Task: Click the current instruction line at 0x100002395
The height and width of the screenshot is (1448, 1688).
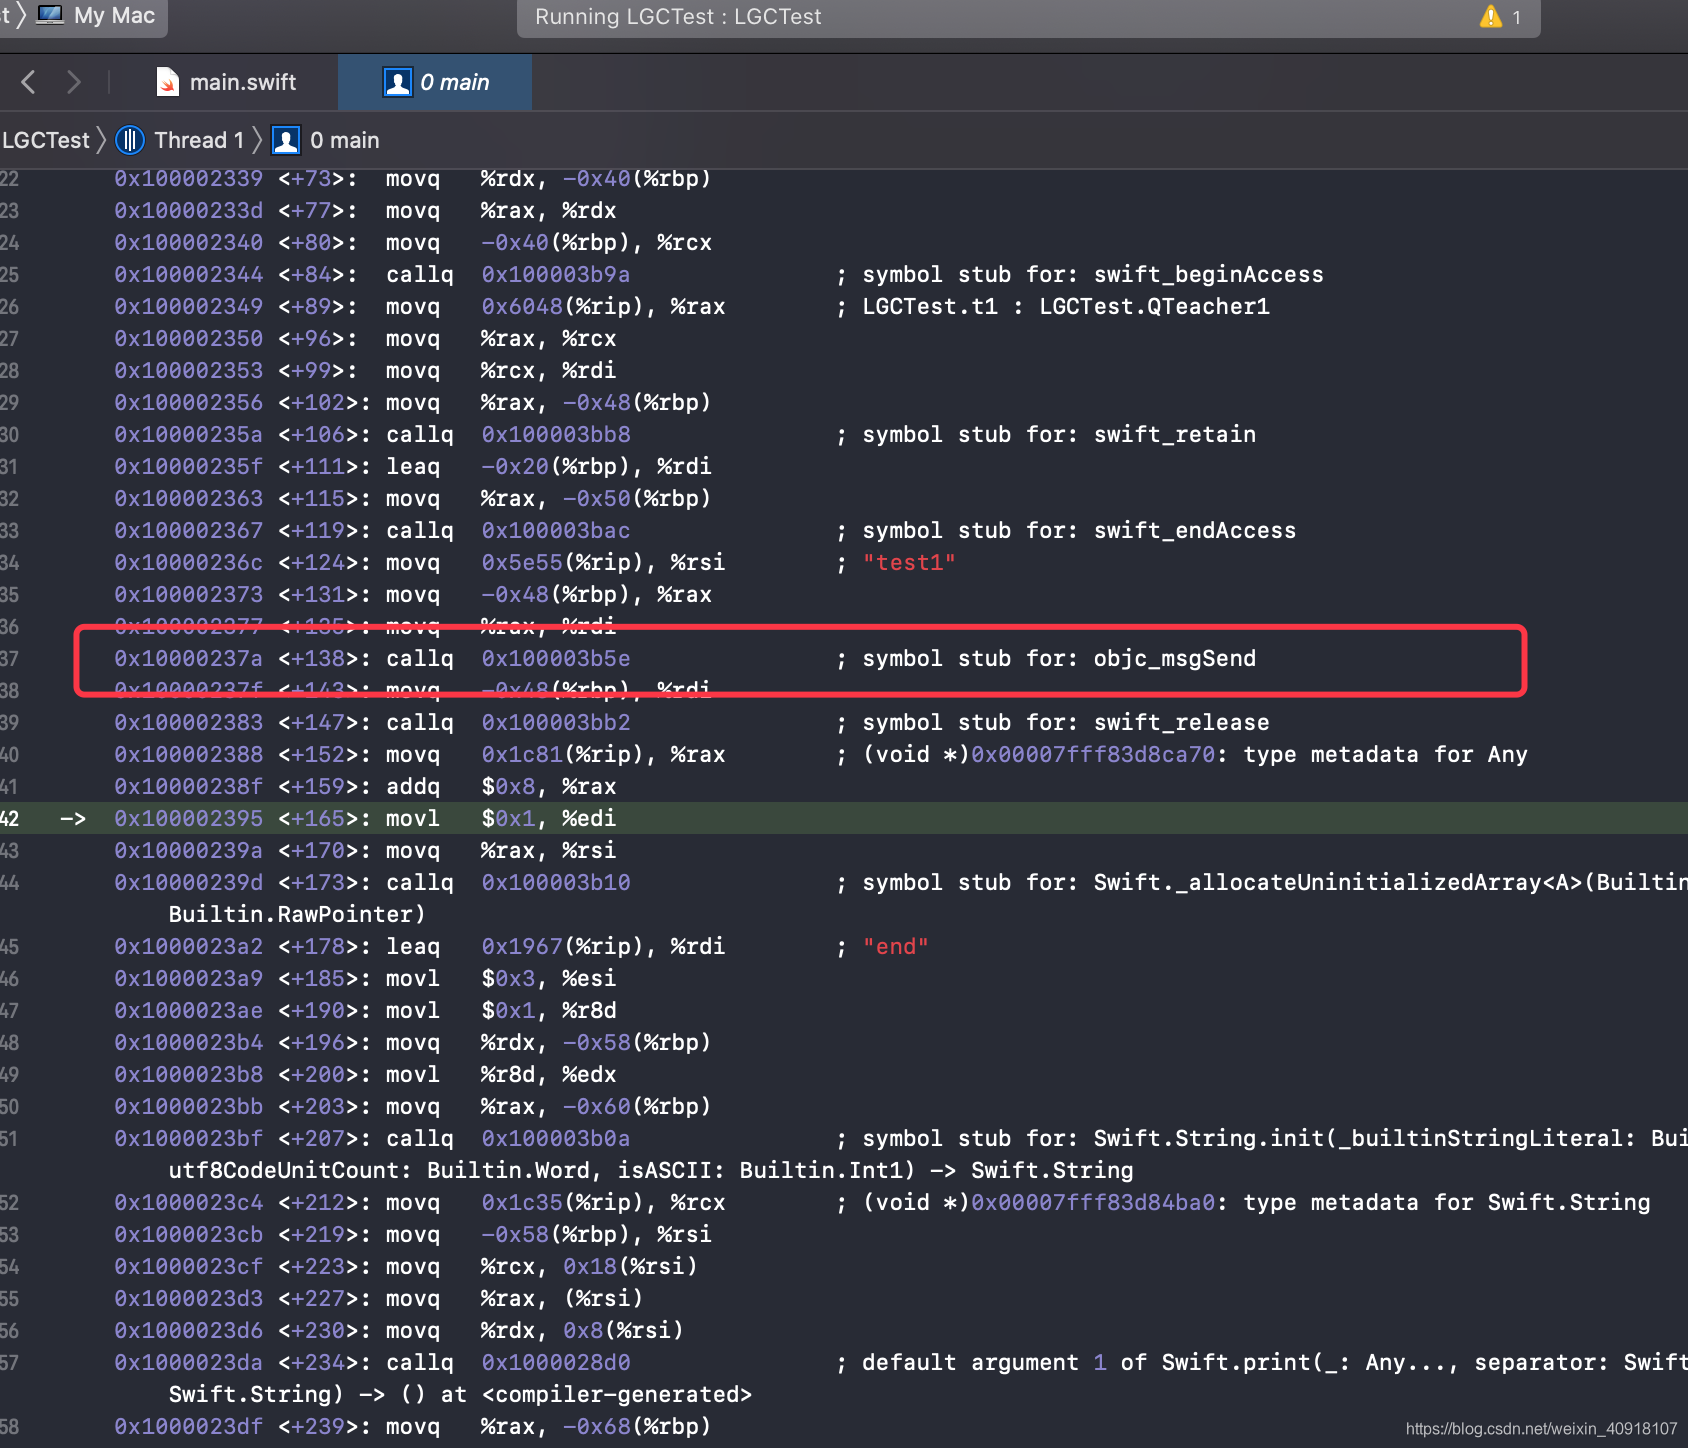Action: 844,818
